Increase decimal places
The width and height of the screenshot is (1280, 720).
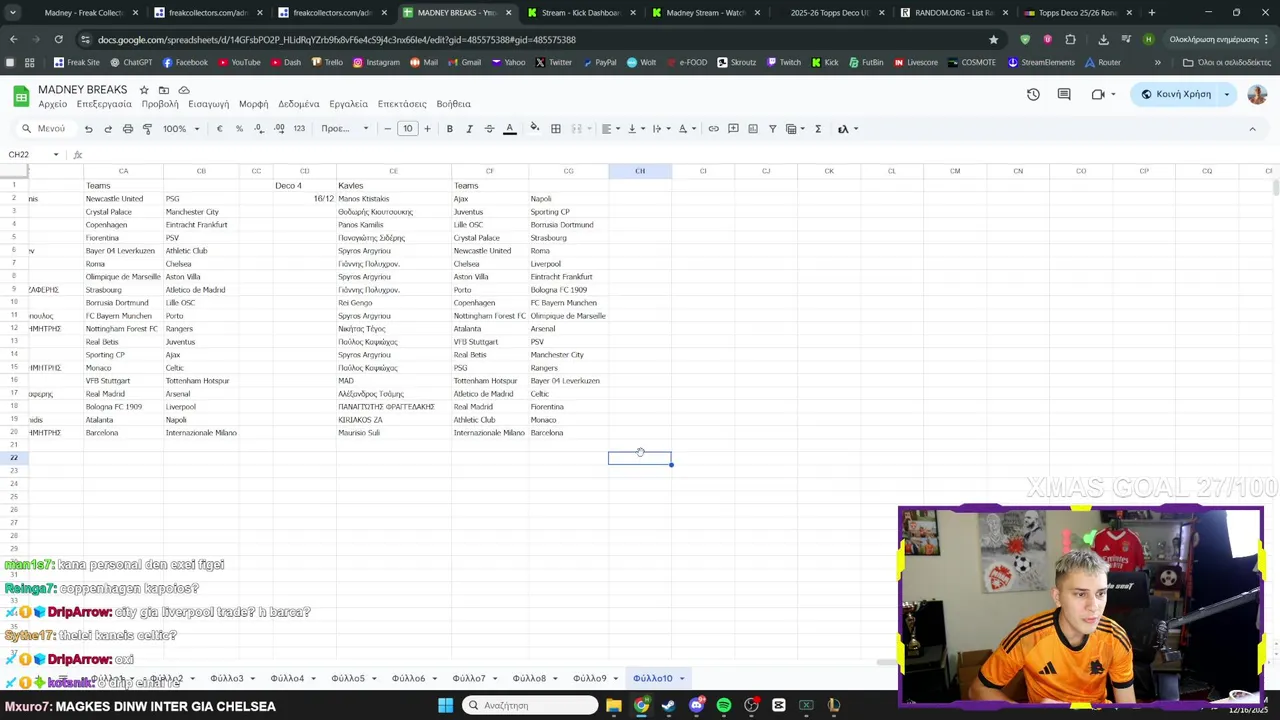point(279,129)
